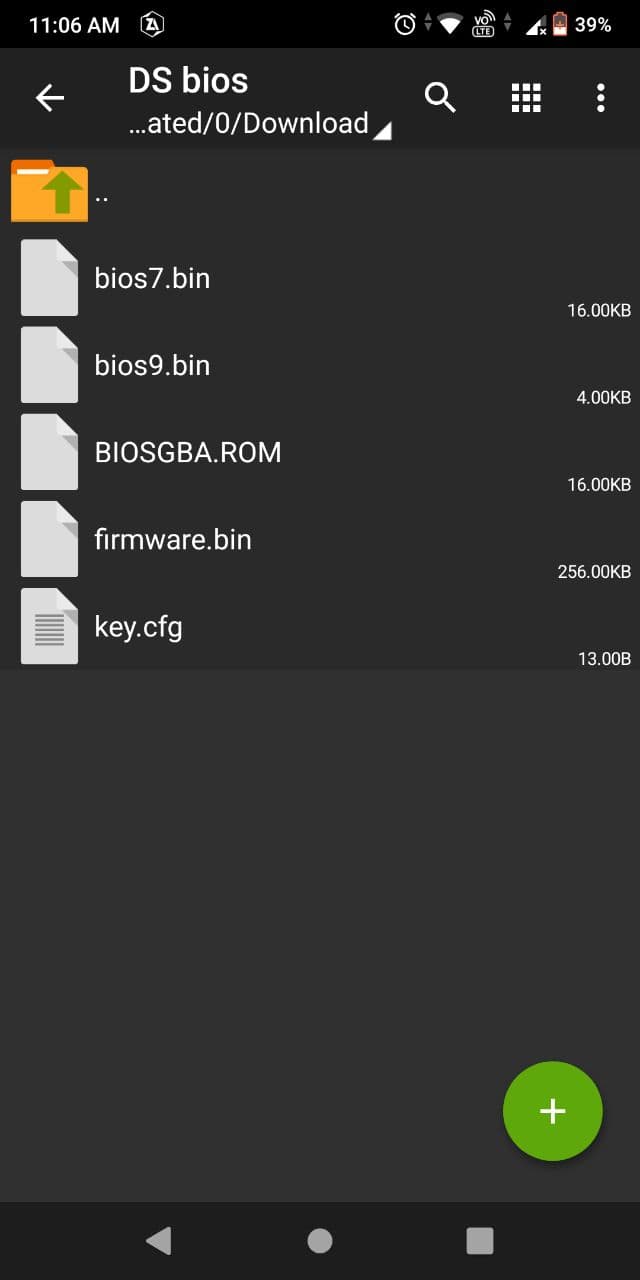Open the BIOSGBA.ROM file entry

click(188, 453)
